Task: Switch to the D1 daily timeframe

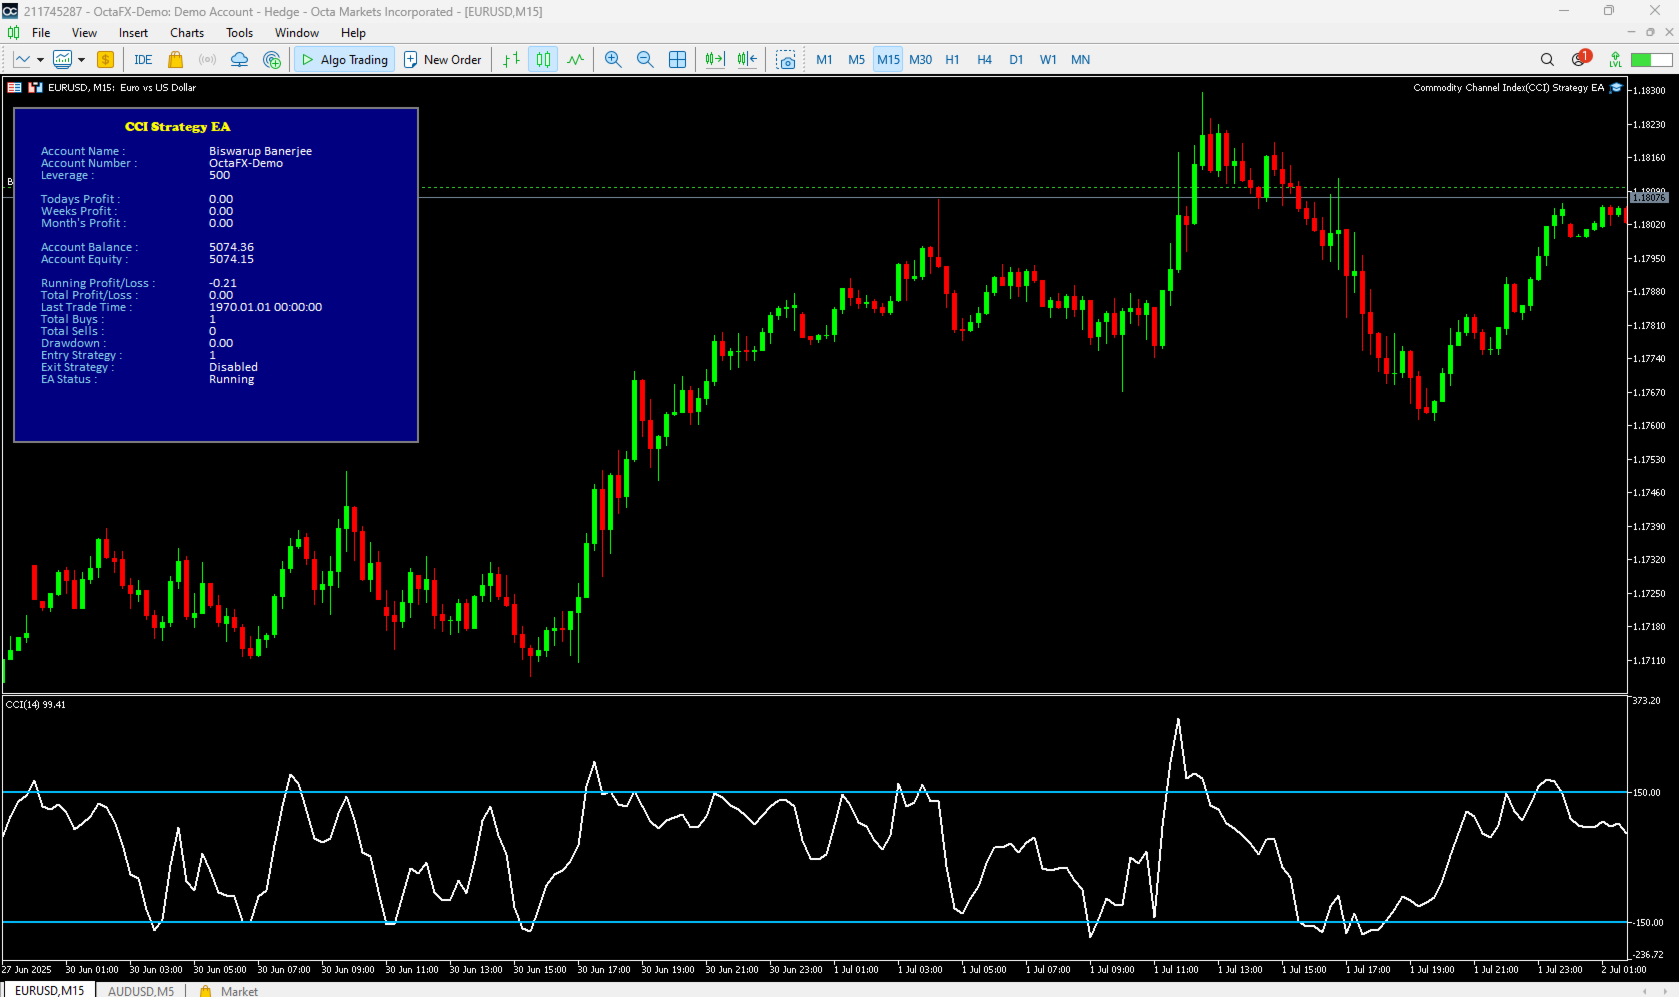Action: coord(1016,59)
